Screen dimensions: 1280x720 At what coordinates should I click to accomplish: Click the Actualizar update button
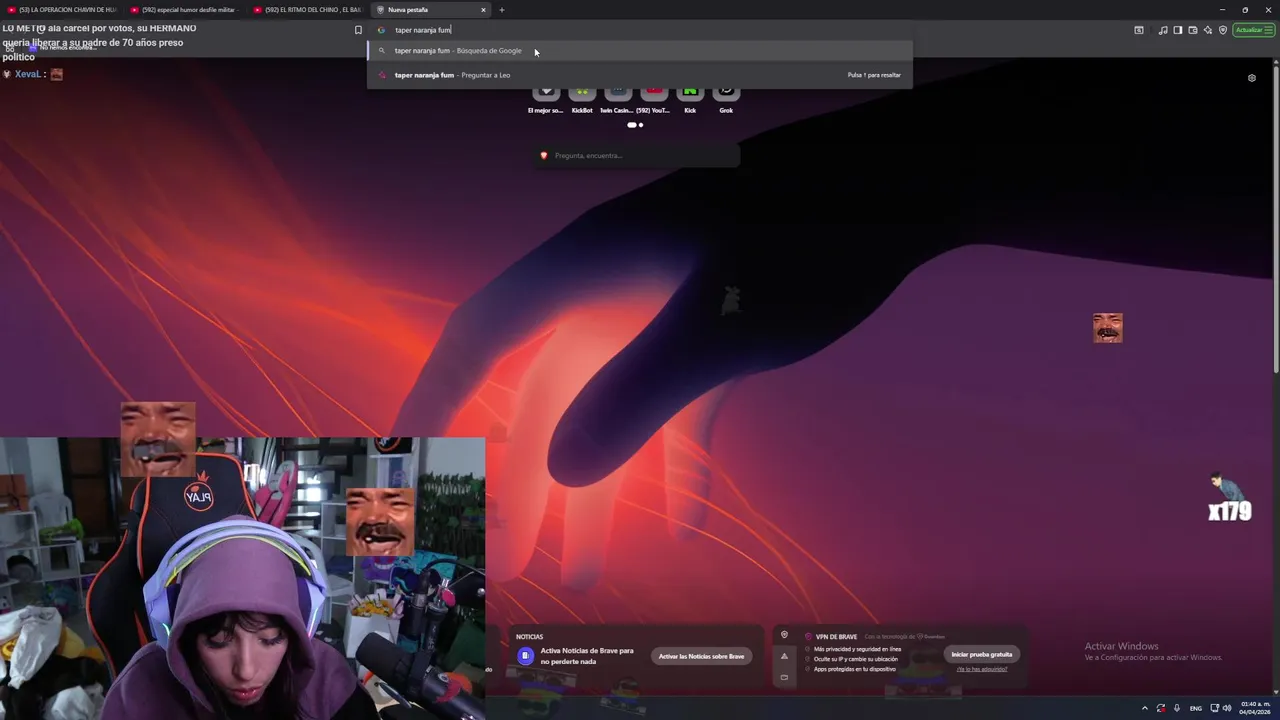point(1253,30)
